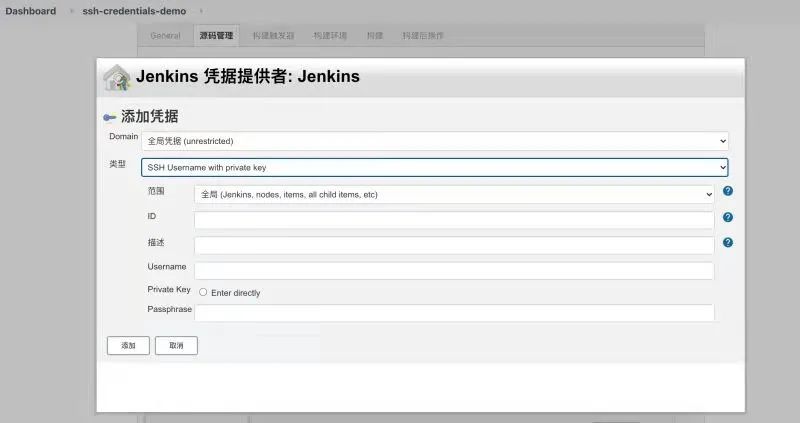Click the Jenkins credentials provider house icon
This screenshot has width=800, height=423.
pyautogui.click(x=117, y=78)
